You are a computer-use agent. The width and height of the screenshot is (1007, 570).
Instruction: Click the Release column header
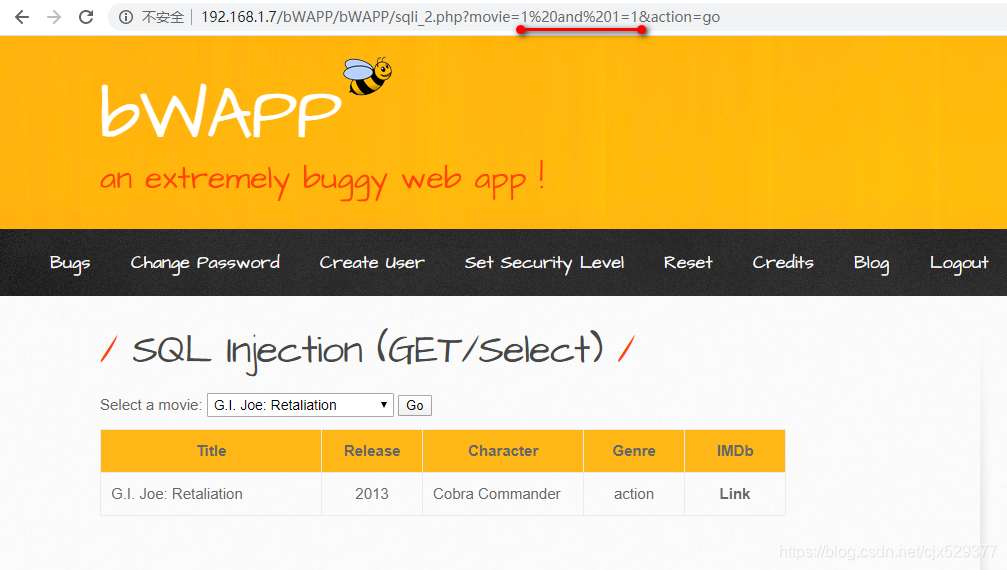(372, 451)
